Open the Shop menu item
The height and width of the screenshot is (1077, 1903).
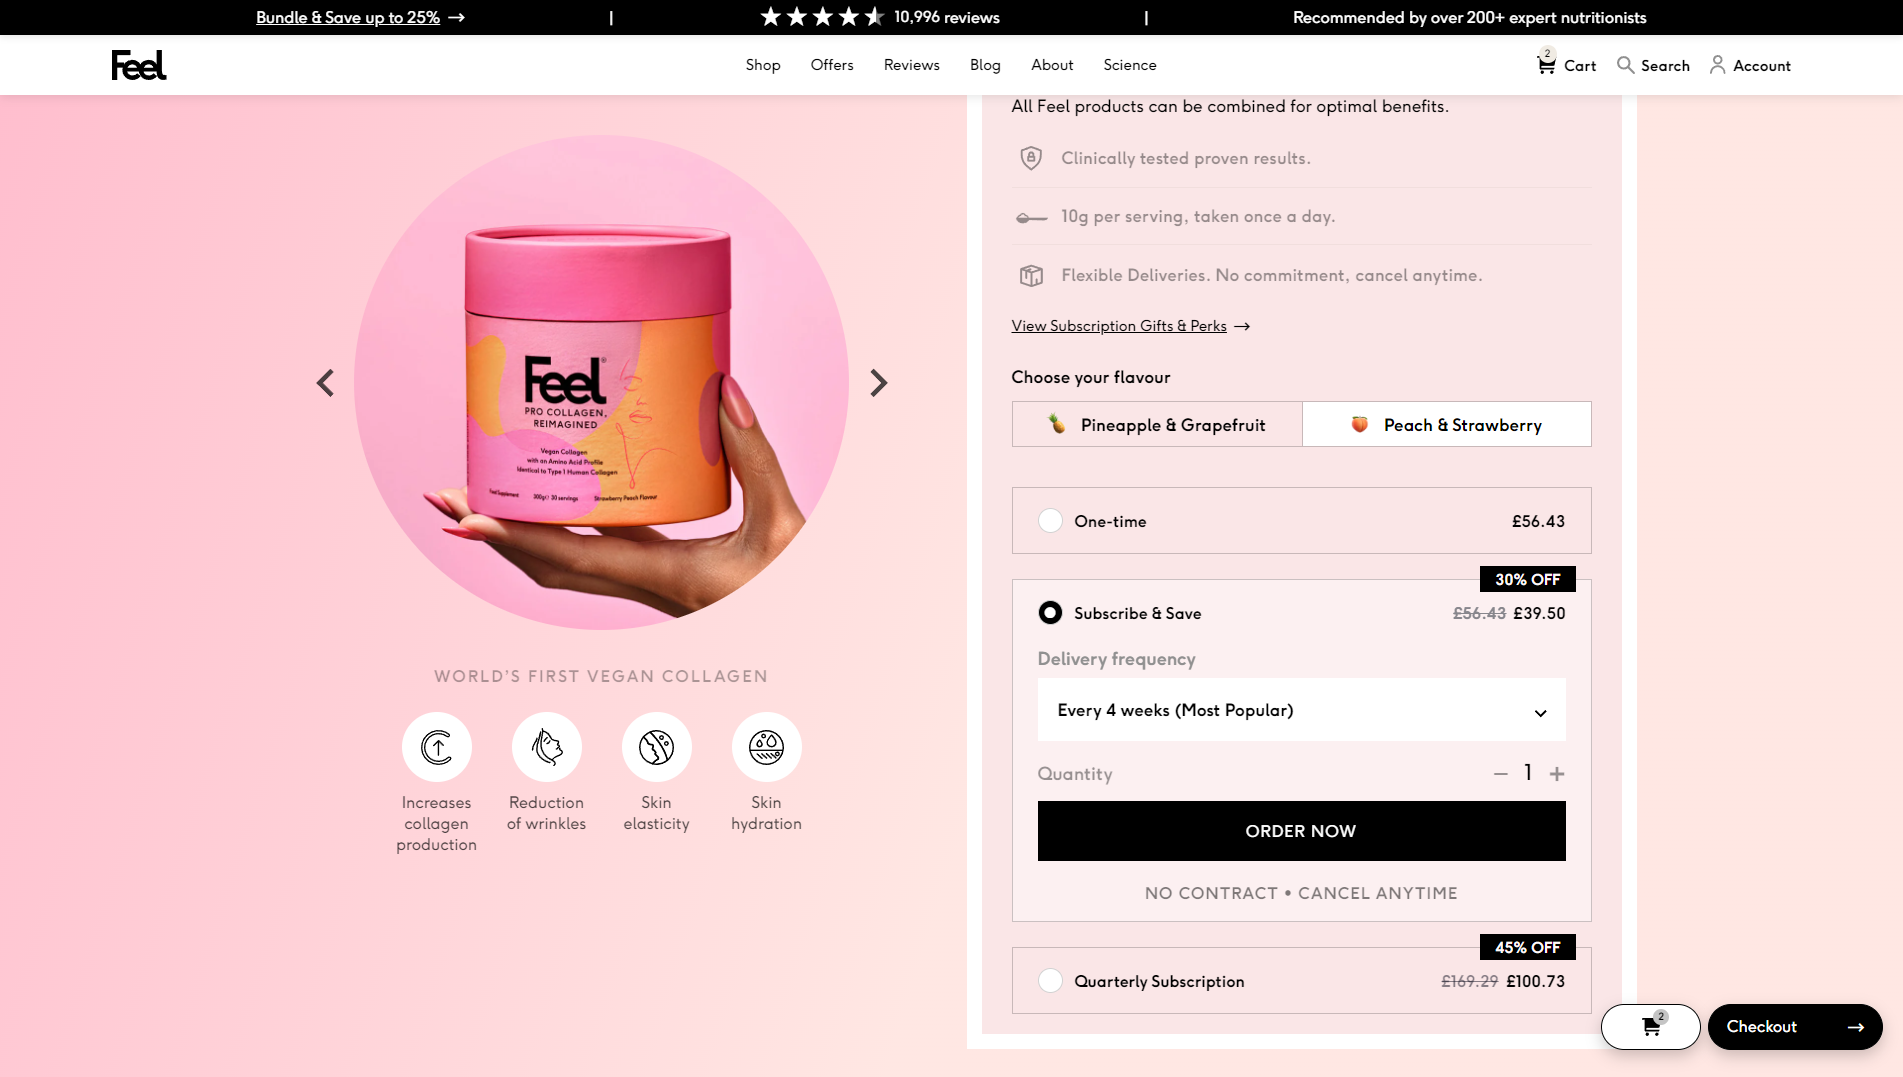point(762,65)
